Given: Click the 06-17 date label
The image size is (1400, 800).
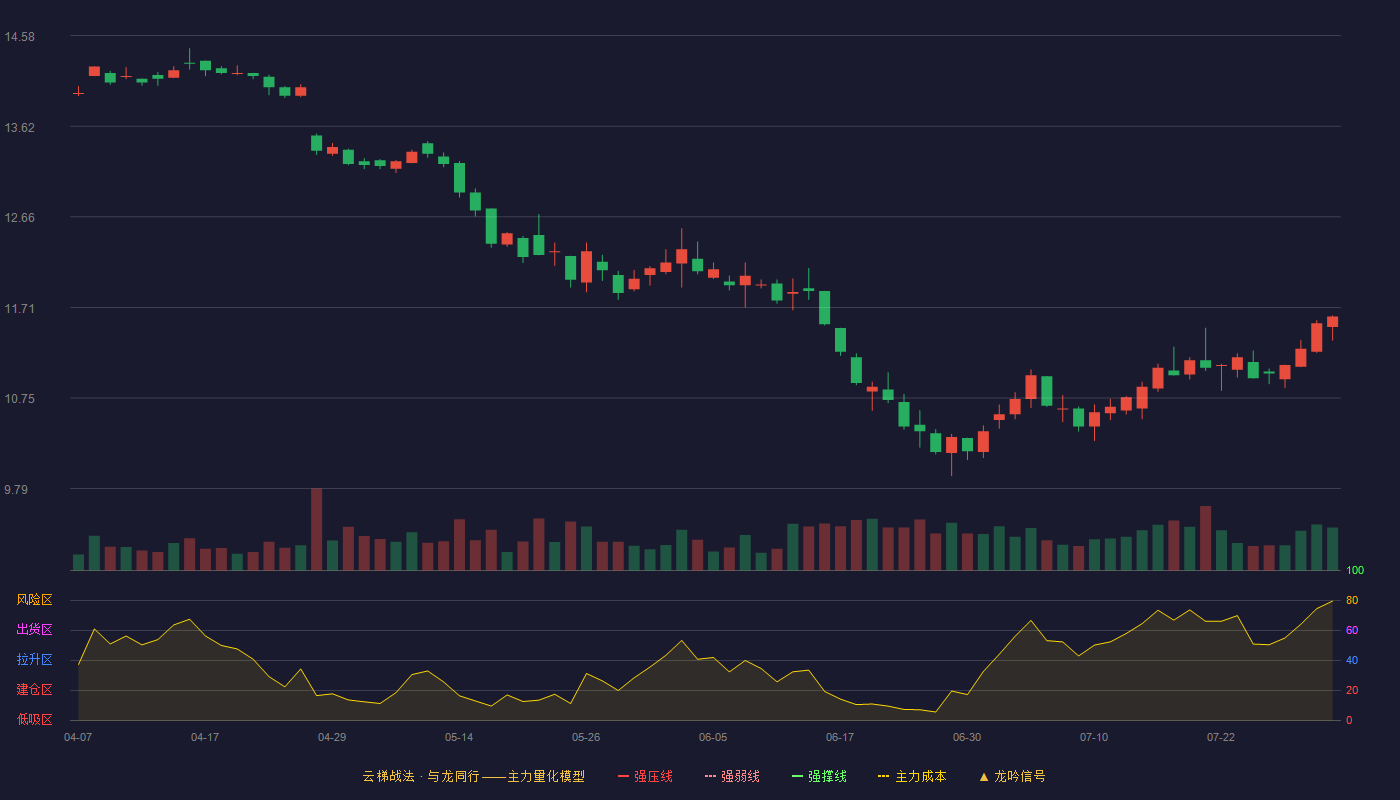Looking at the screenshot, I should [840, 737].
